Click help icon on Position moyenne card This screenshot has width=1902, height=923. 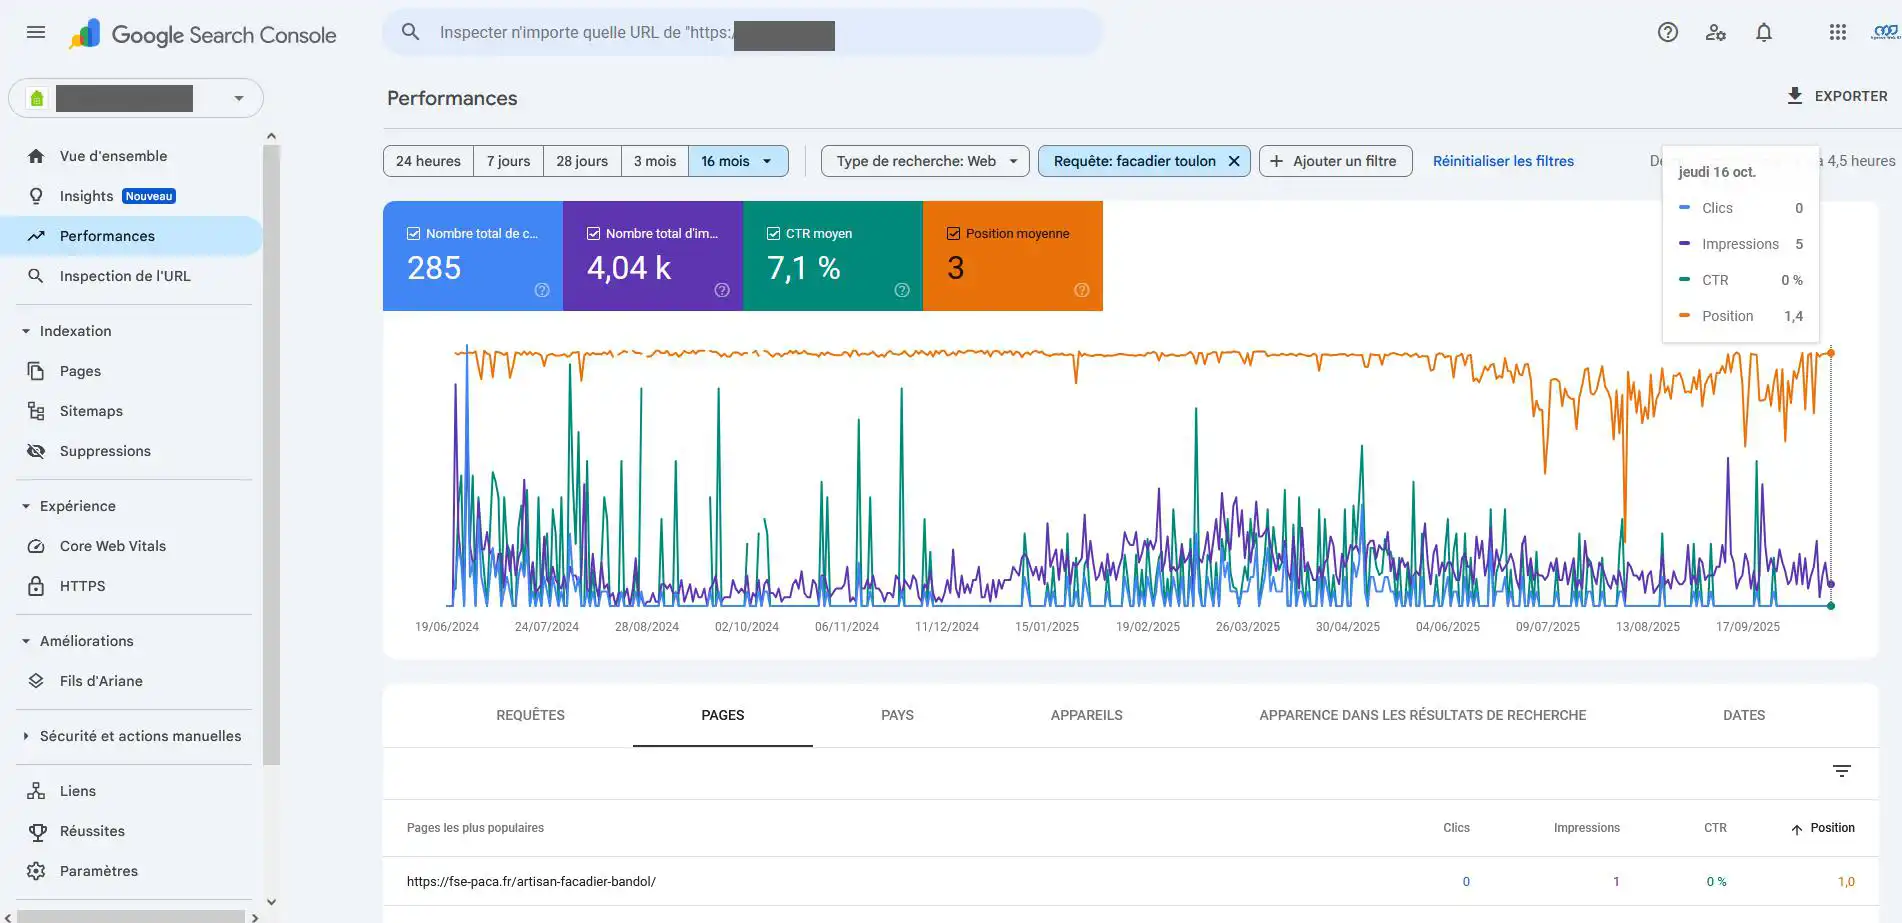point(1081,290)
